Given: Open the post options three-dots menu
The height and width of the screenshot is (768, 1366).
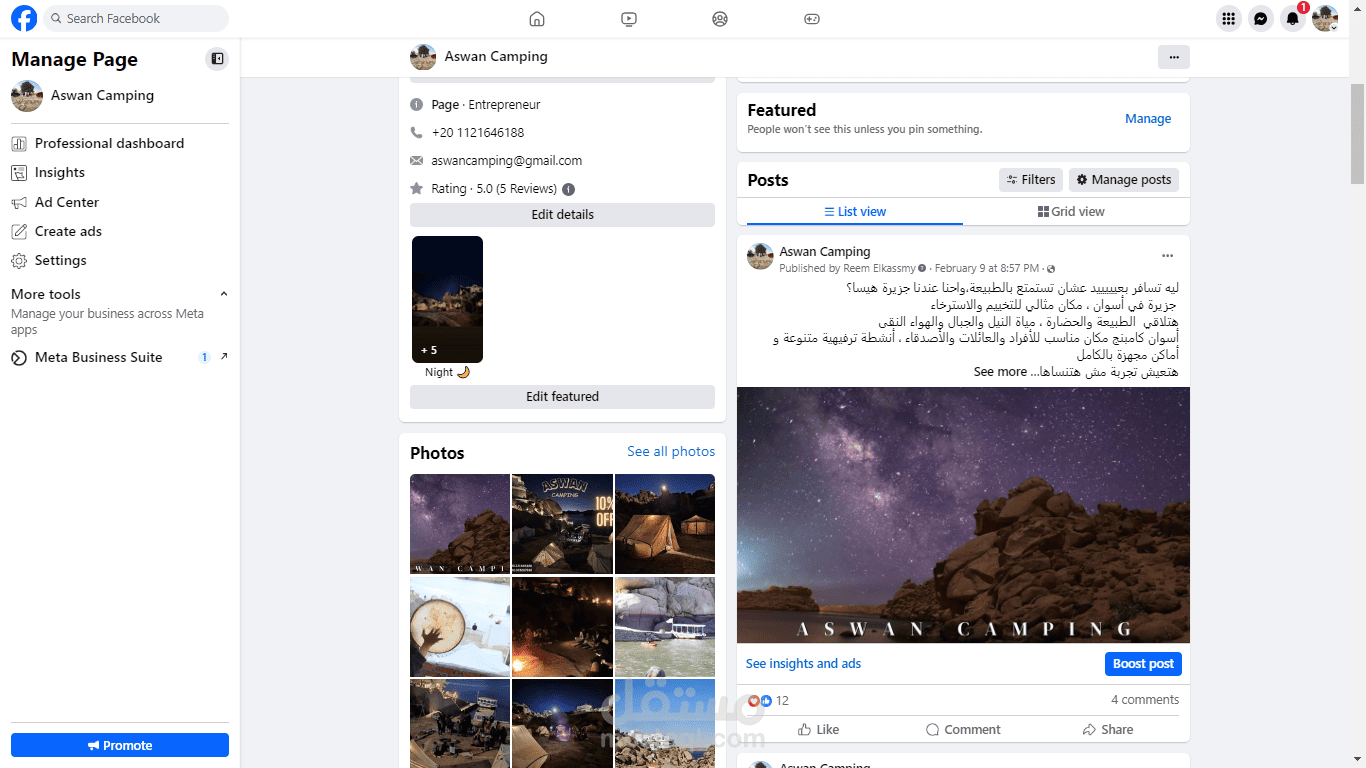Looking at the screenshot, I should (1167, 256).
